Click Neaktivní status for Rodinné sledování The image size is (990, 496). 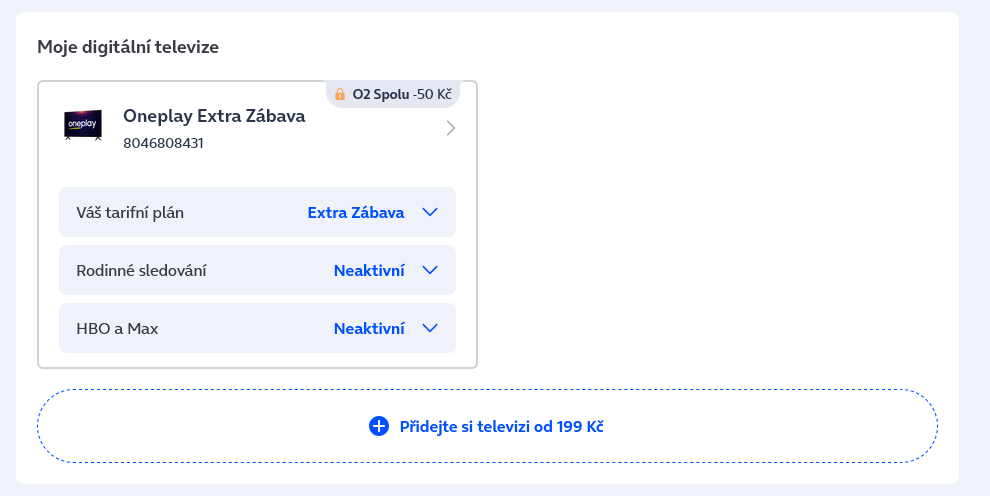[369, 270]
